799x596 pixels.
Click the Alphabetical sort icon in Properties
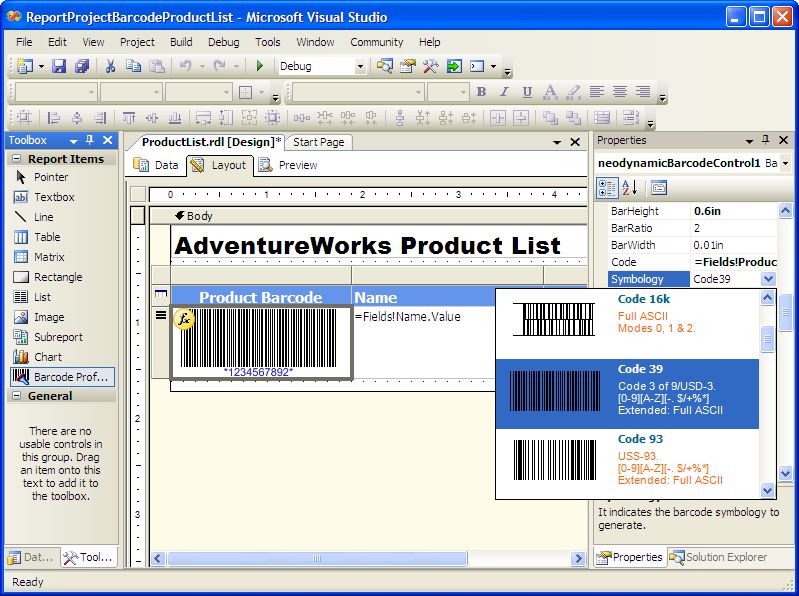point(630,187)
